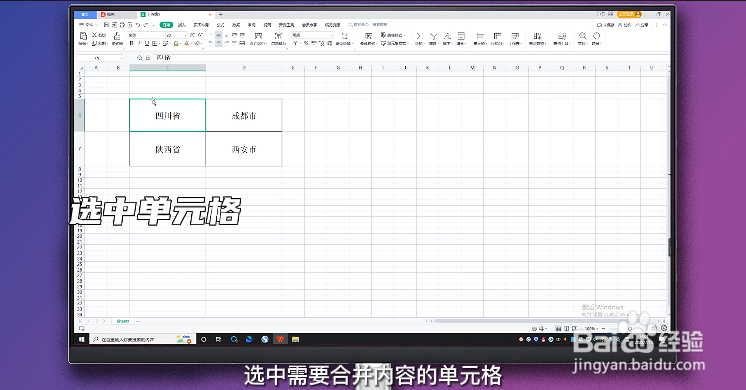Apply the yellow fill color
Image resolution: width=746 pixels, height=390 pixels.
176,43
